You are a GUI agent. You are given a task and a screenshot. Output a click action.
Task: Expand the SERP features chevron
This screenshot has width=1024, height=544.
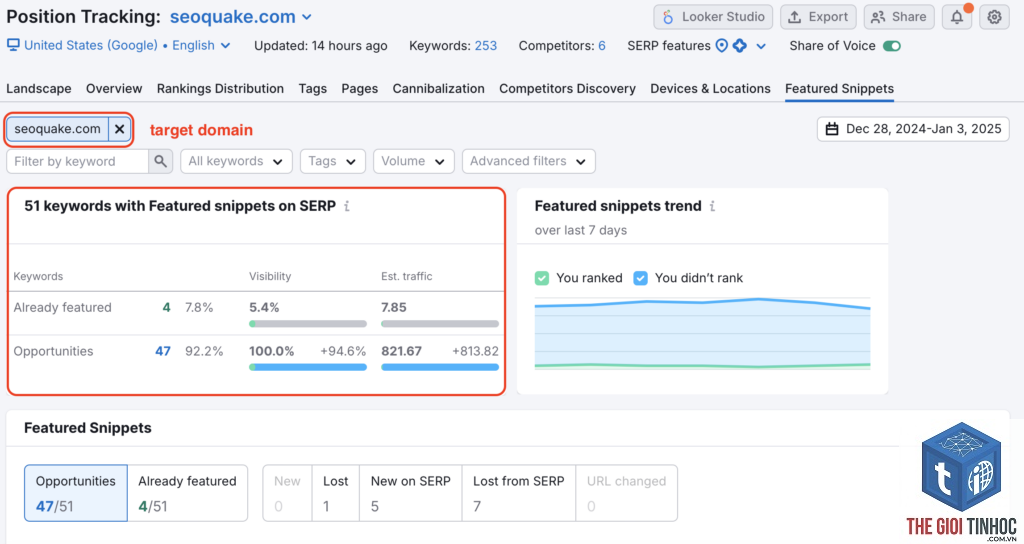pos(761,46)
